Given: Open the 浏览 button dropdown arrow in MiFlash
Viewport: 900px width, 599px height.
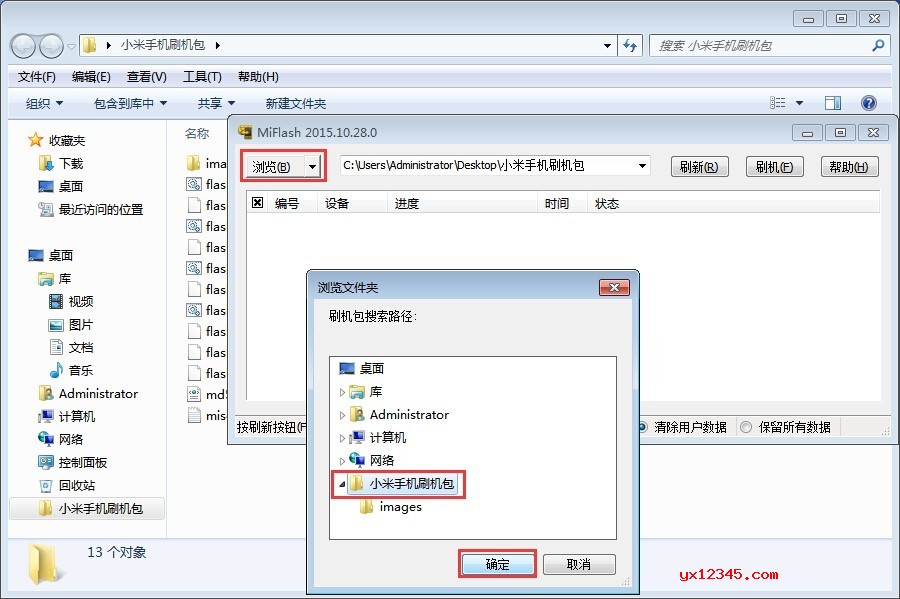Looking at the screenshot, I should click(312, 167).
